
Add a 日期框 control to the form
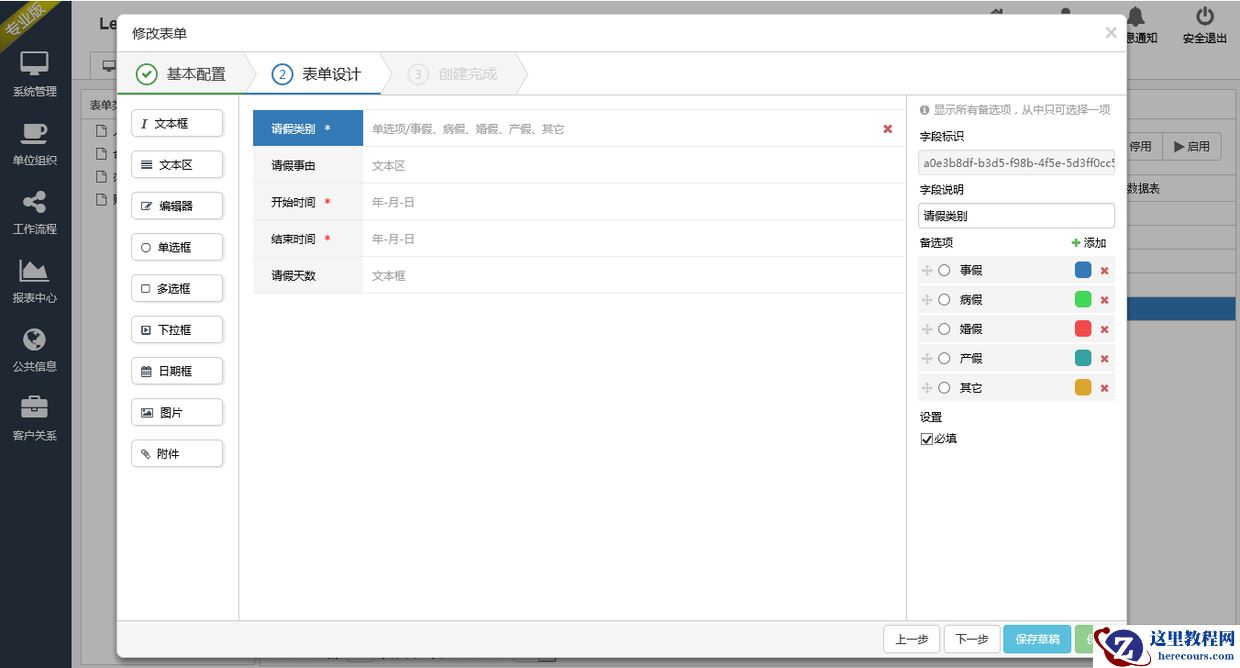pyautogui.click(x=177, y=371)
